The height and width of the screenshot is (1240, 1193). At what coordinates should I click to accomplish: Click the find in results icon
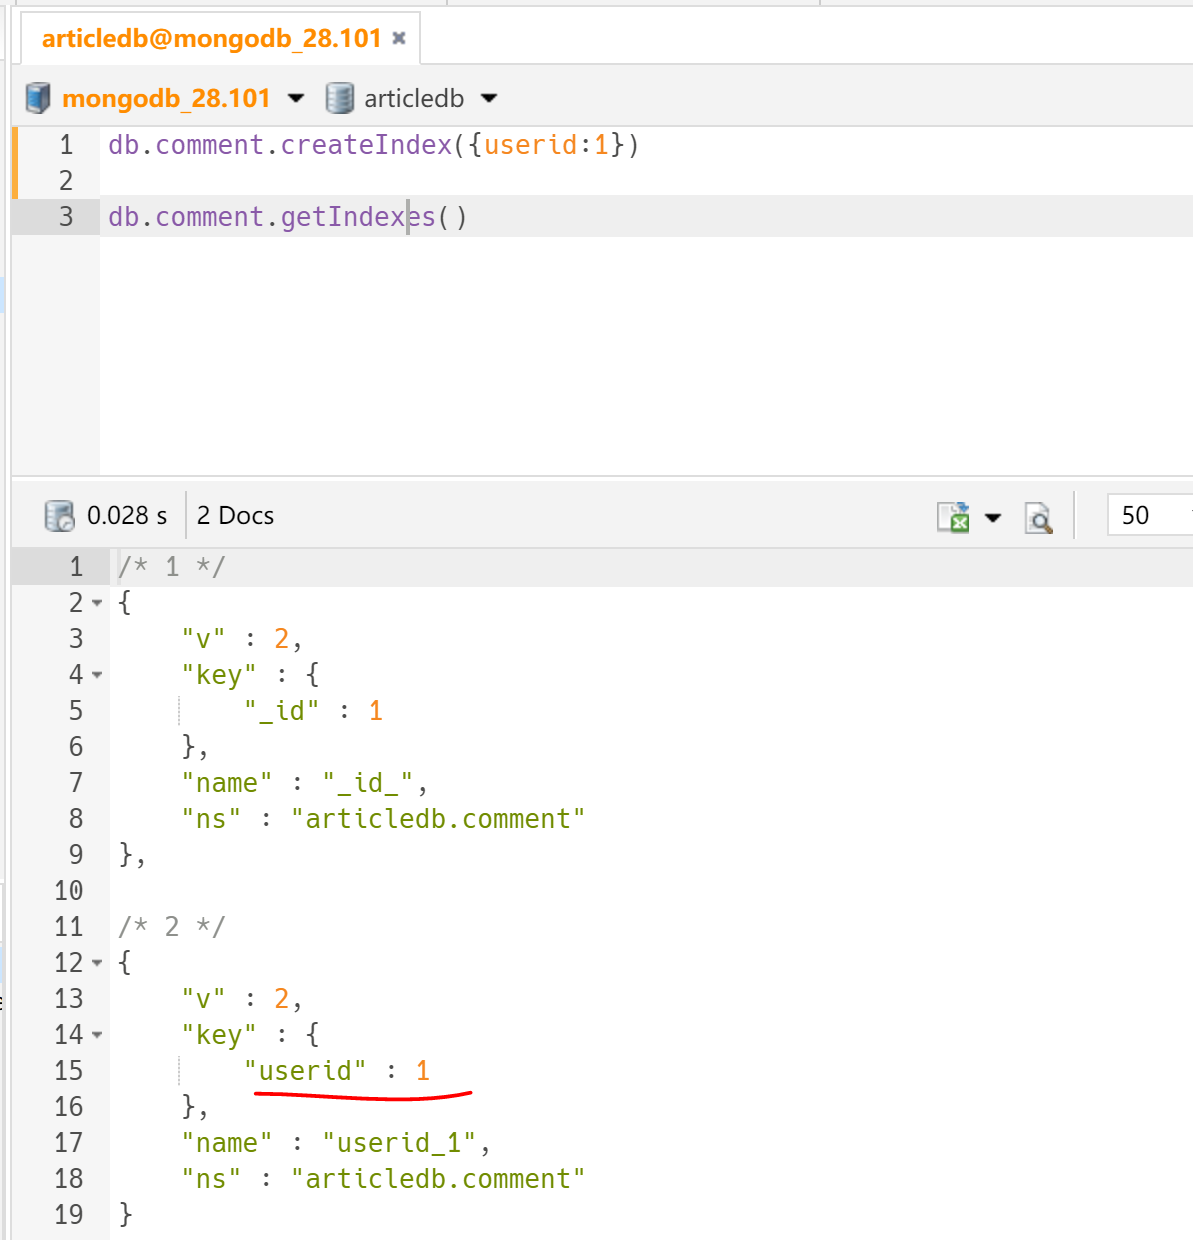[x=1039, y=518]
